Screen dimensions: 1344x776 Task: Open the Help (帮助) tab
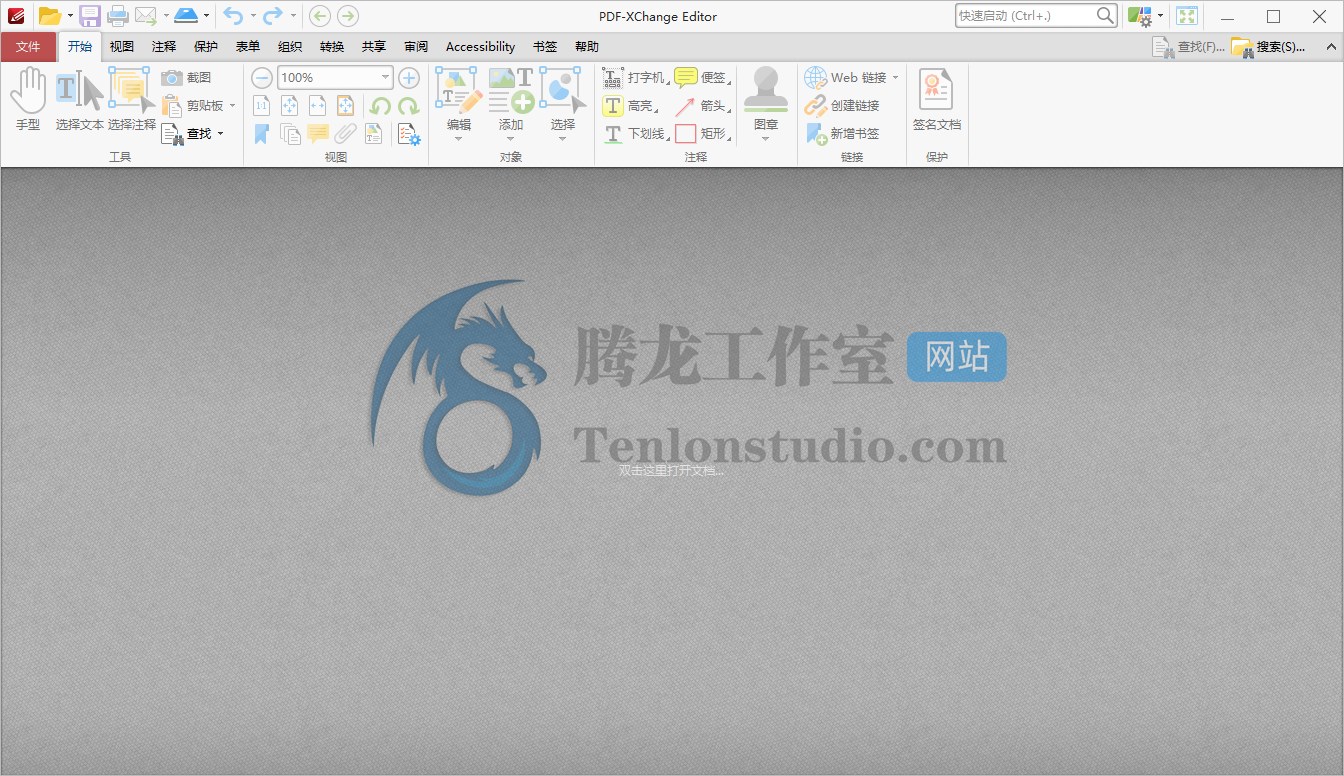[x=587, y=46]
